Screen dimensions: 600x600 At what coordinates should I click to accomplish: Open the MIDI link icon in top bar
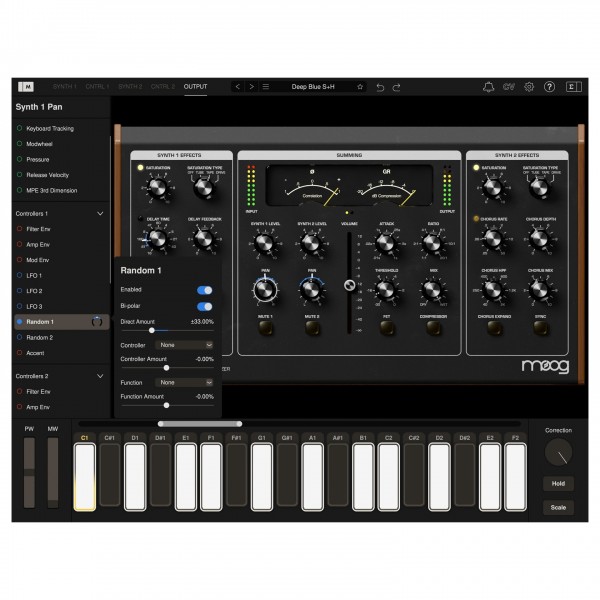[509, 87]
